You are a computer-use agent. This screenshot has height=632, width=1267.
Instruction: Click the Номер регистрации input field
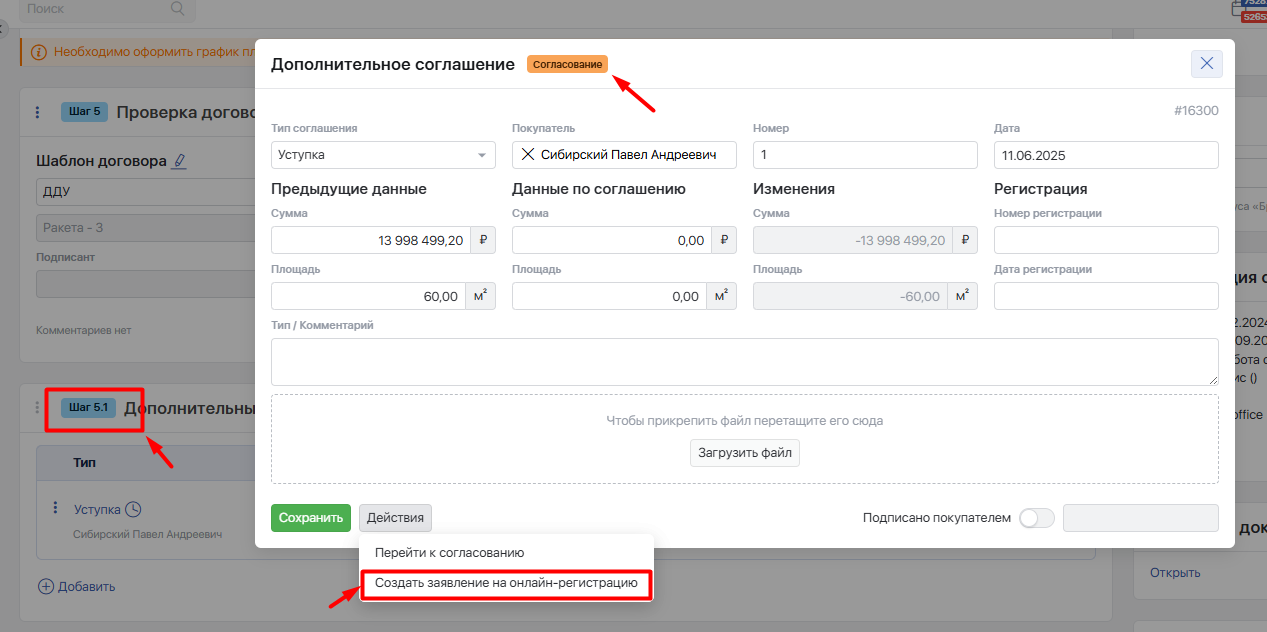tap(1105, 240)
